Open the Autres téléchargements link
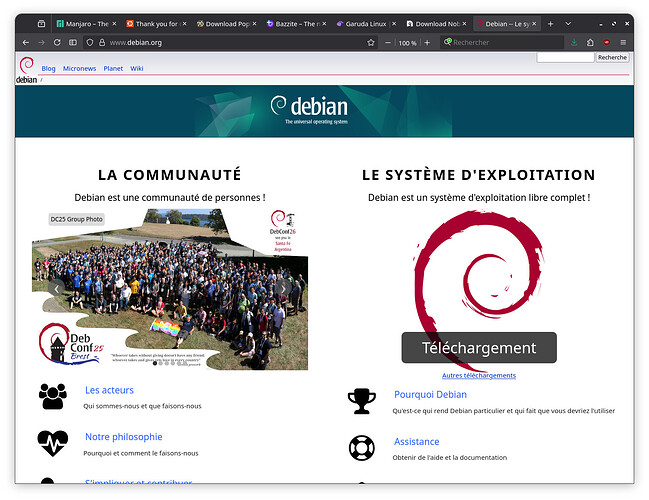The width and height of the screenshot is (649, 500). point(479,375)
